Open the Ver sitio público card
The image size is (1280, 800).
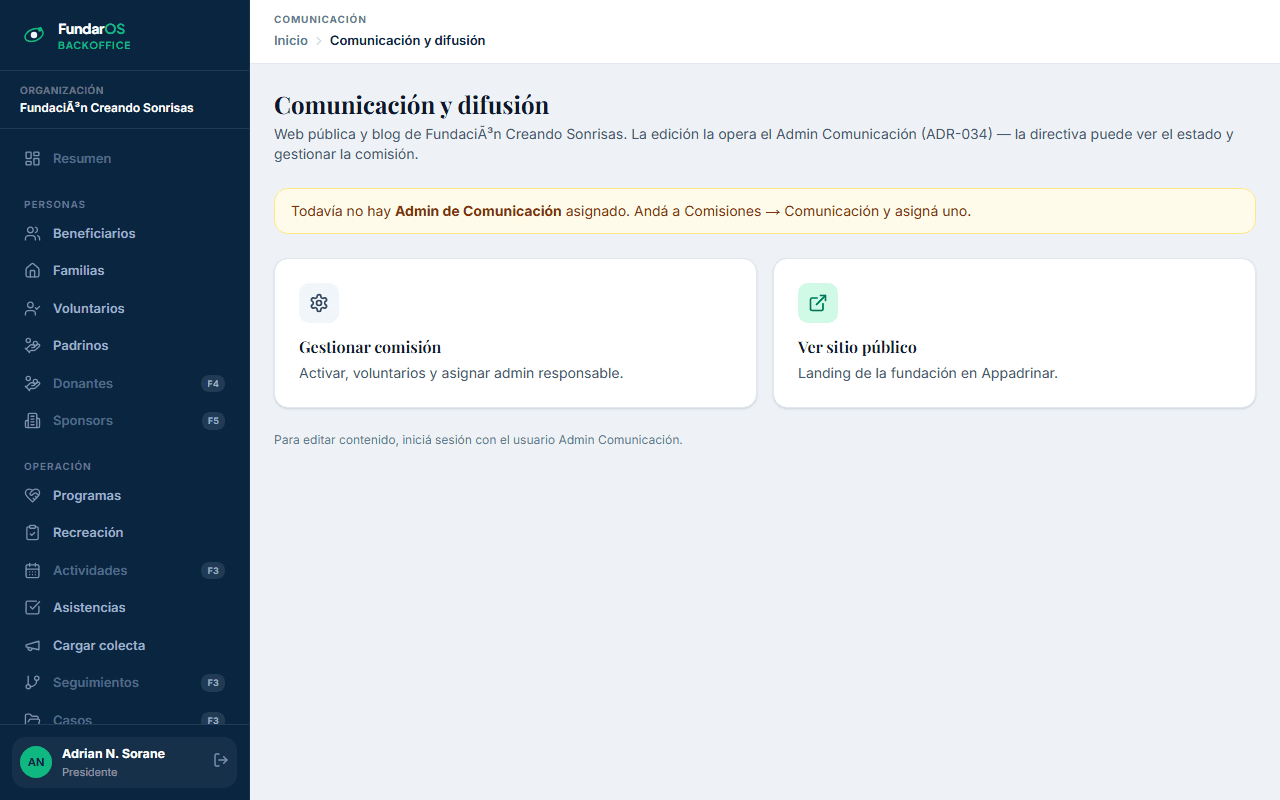pos(1014,333)
